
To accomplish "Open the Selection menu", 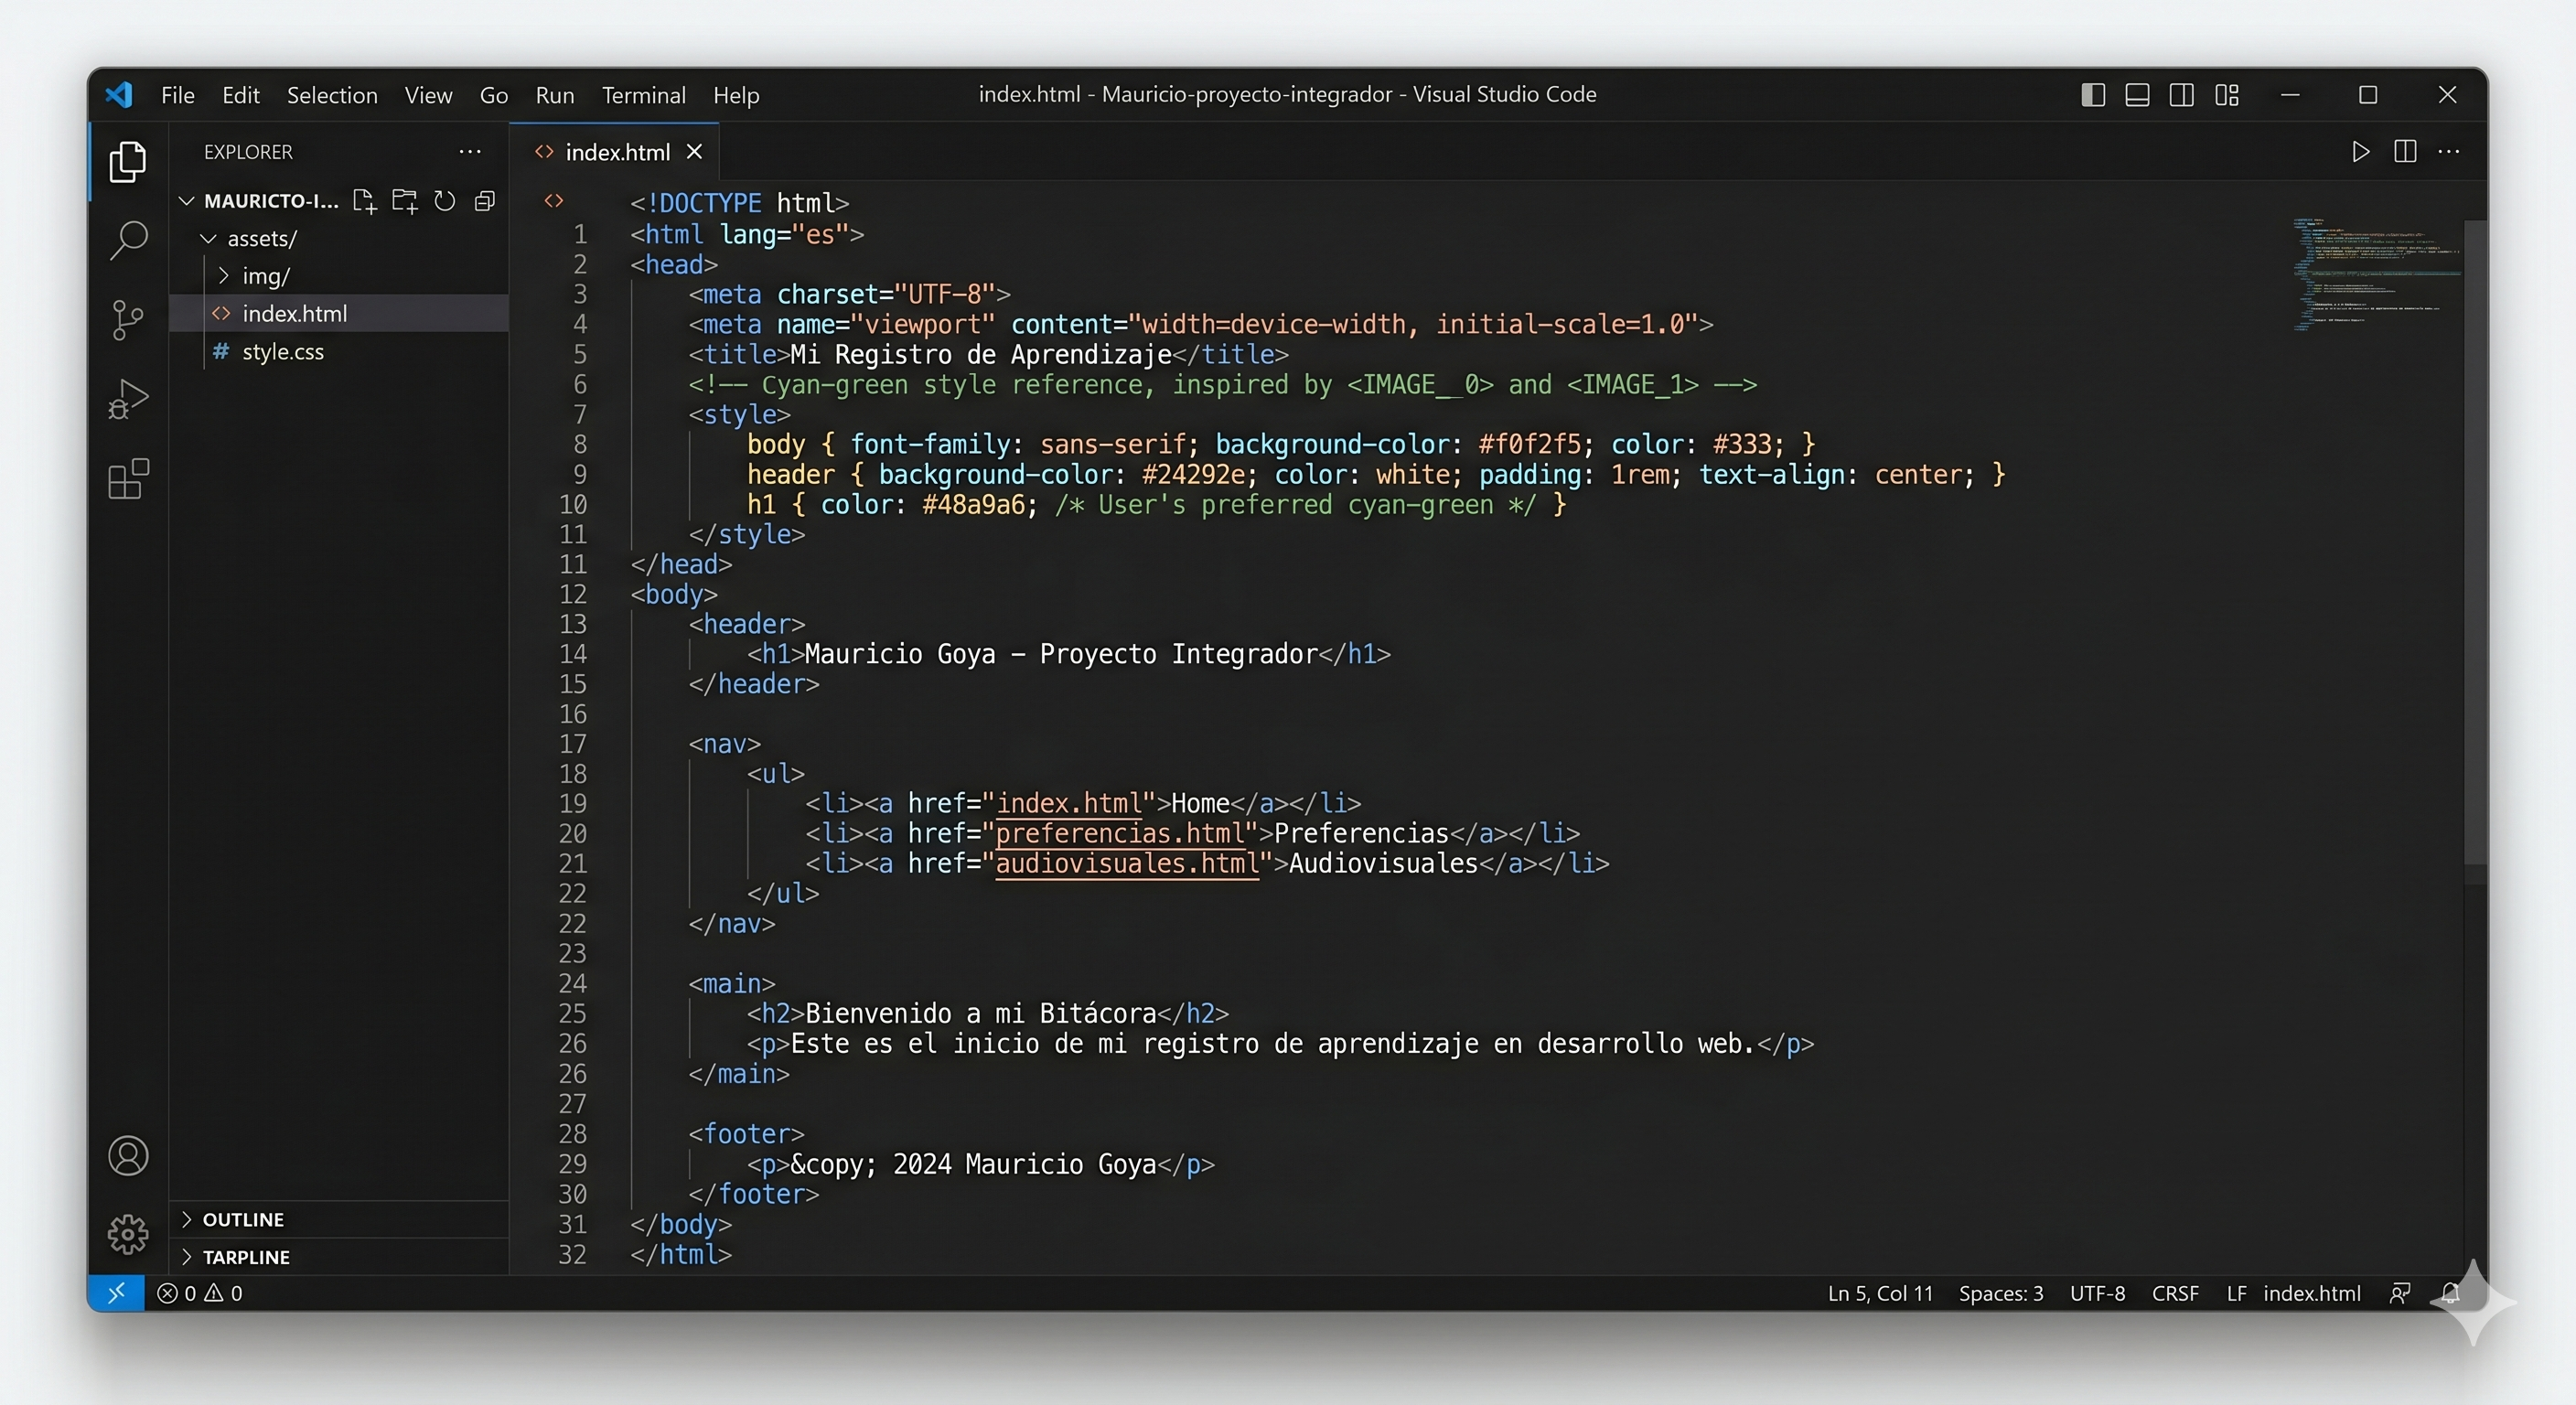I will [332, 95].
